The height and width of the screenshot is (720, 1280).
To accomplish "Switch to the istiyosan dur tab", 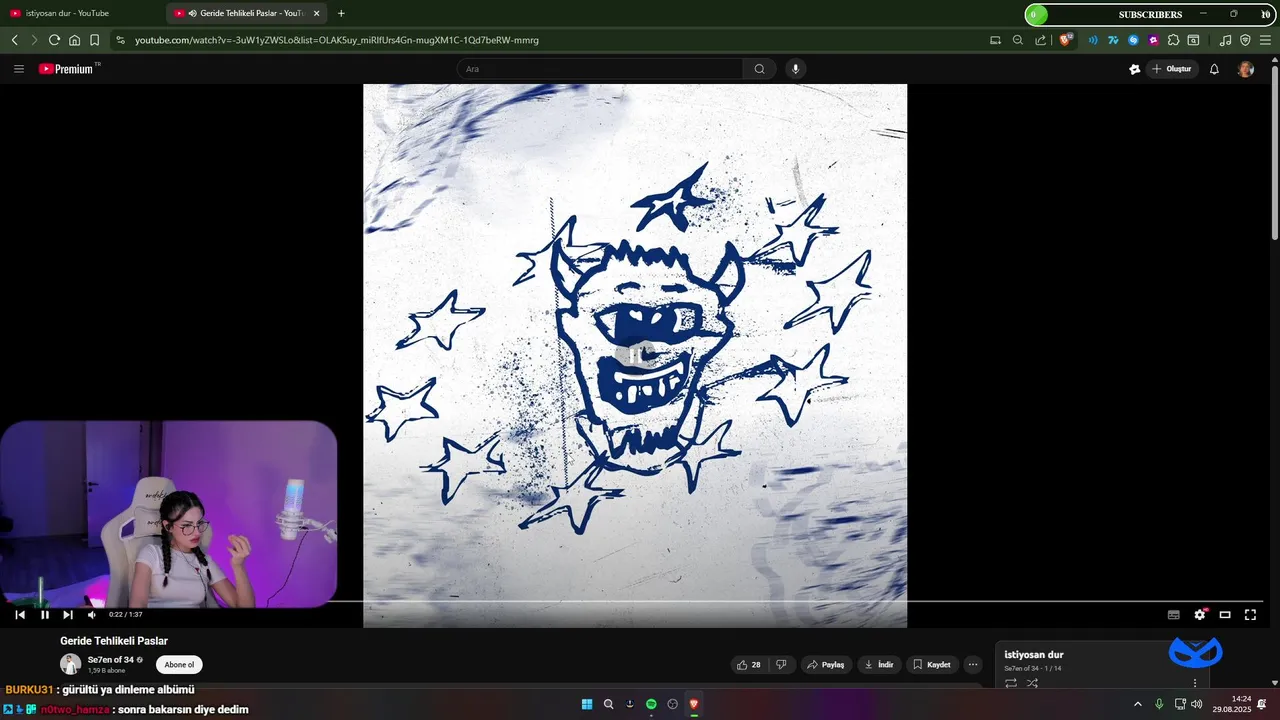I will 82,13.
